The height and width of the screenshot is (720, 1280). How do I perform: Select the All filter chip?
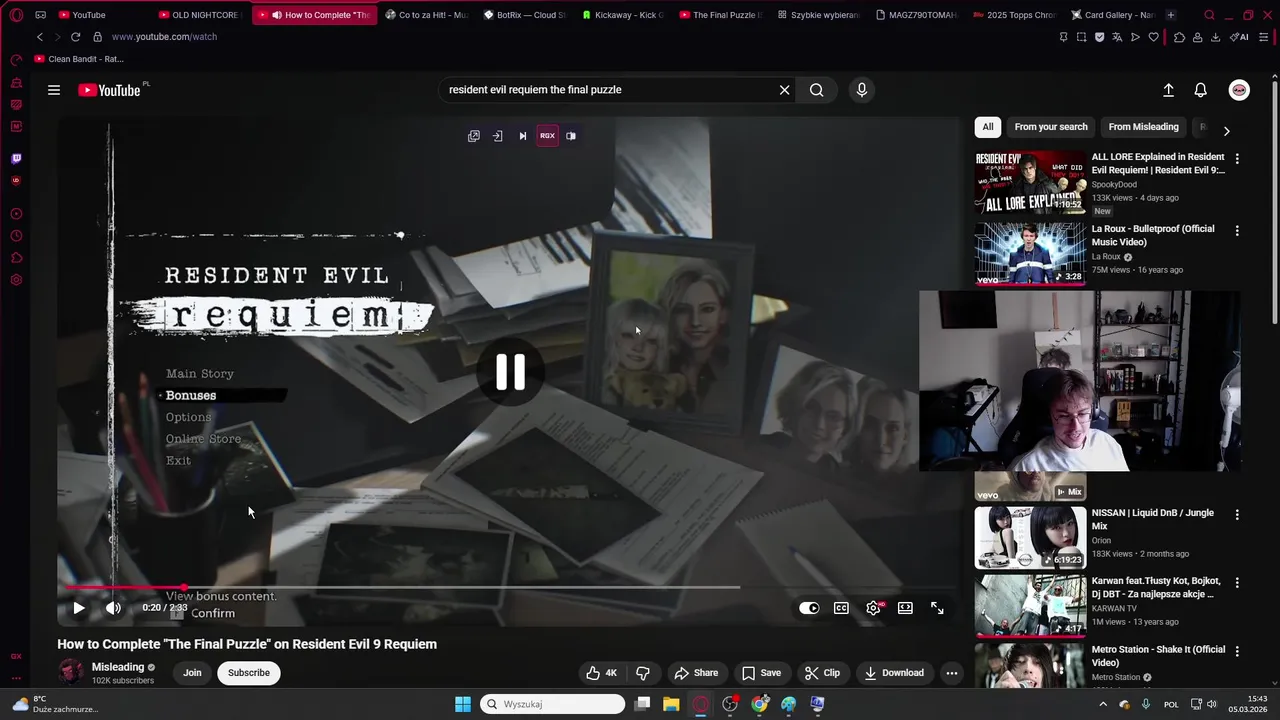[x=988, y=127]
